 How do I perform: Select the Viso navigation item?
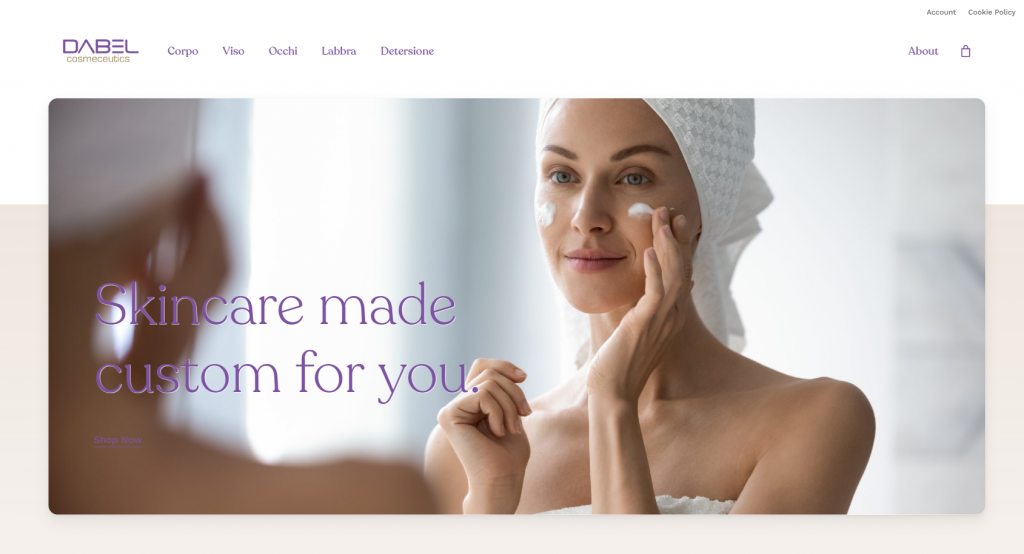(233, 51)
